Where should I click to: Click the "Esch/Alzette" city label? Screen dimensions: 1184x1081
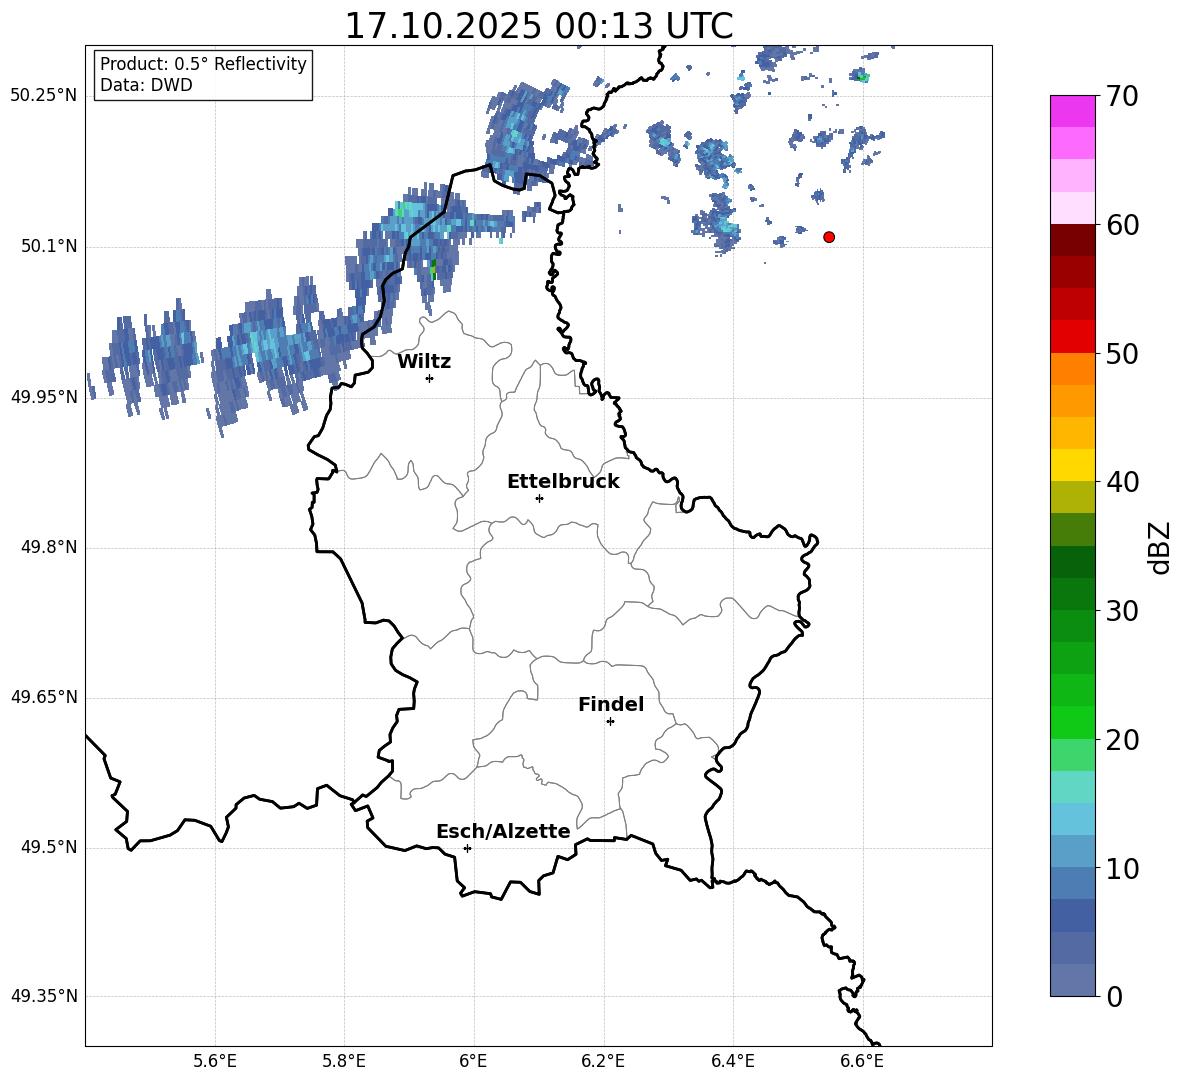click(x=503, y=831)
